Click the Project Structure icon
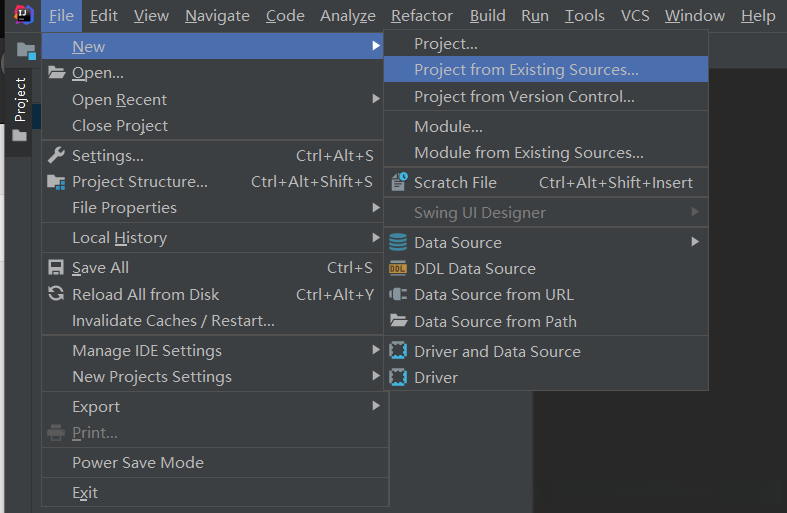Image resolution: width=787 pixels, height=513 pixels. coord(56,182)
